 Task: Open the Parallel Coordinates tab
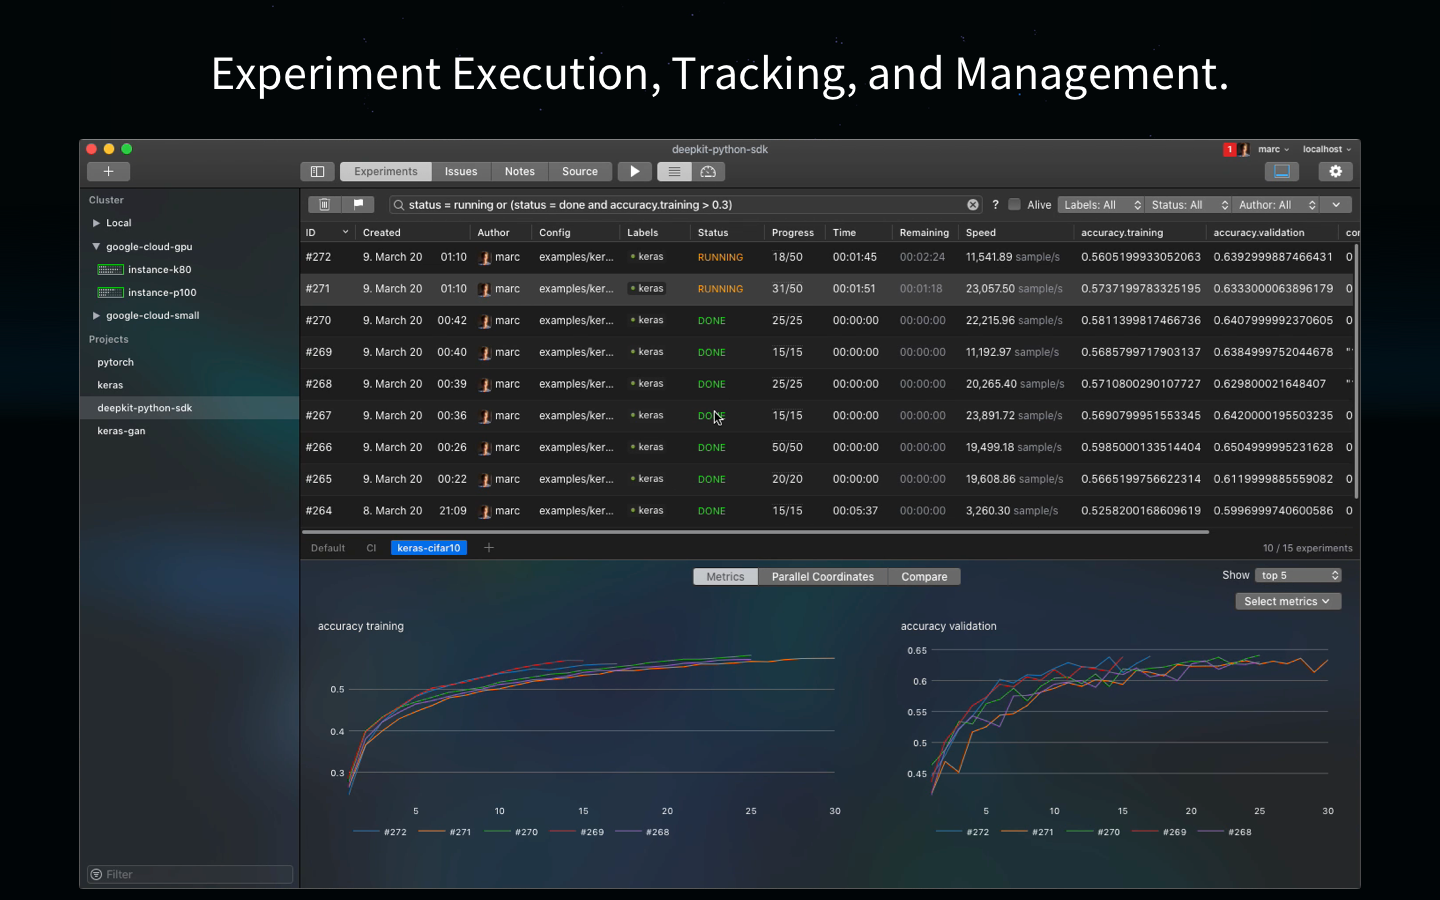click(822, 576)
